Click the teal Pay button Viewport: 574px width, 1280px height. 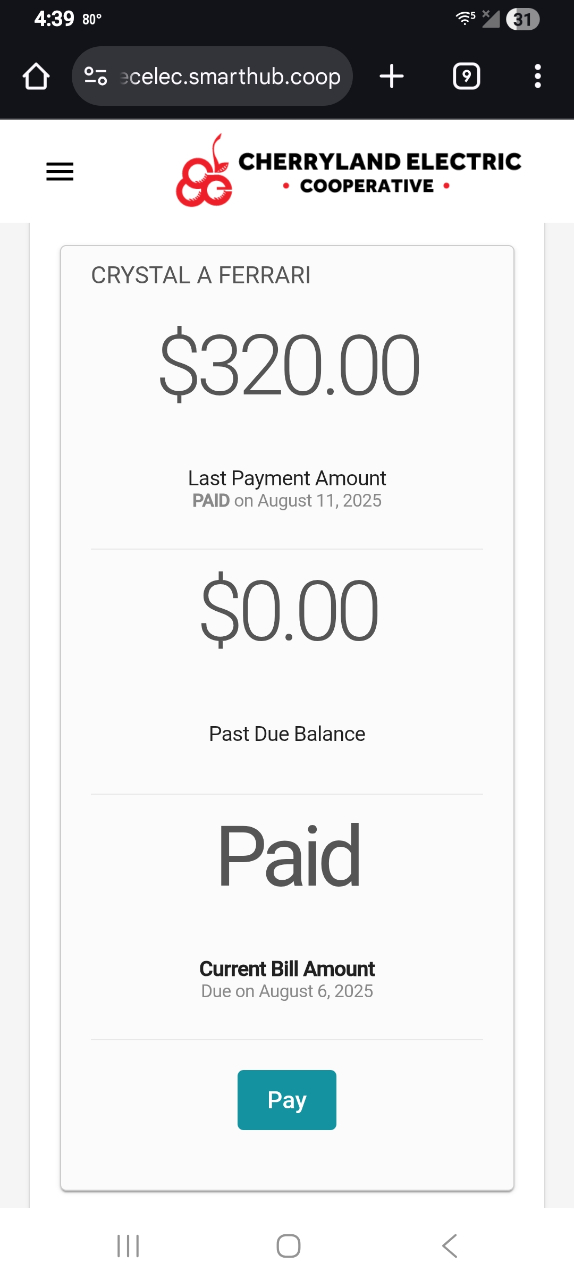287,1100
